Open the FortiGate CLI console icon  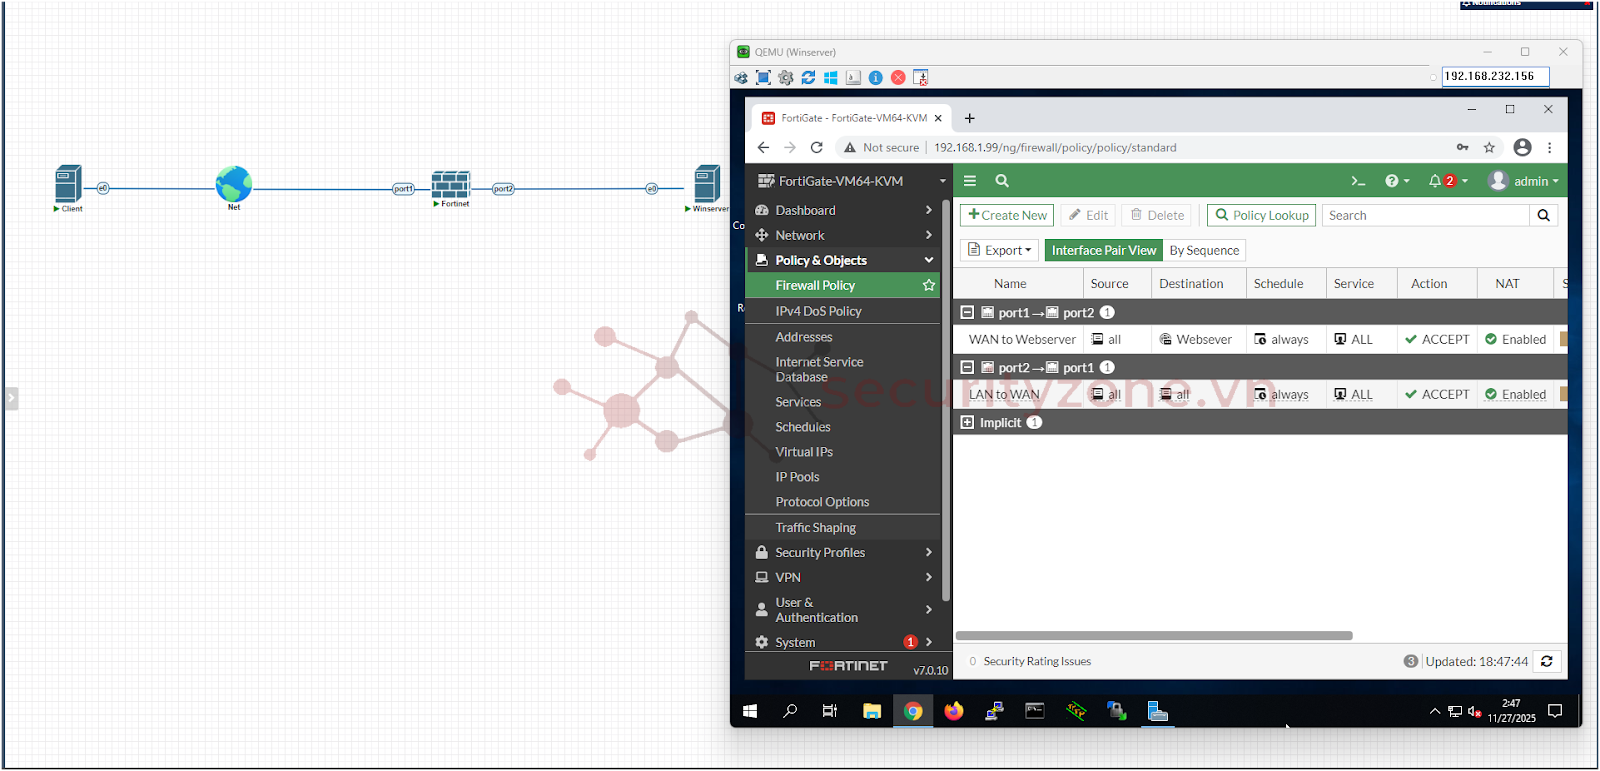tap(1358, 181)
